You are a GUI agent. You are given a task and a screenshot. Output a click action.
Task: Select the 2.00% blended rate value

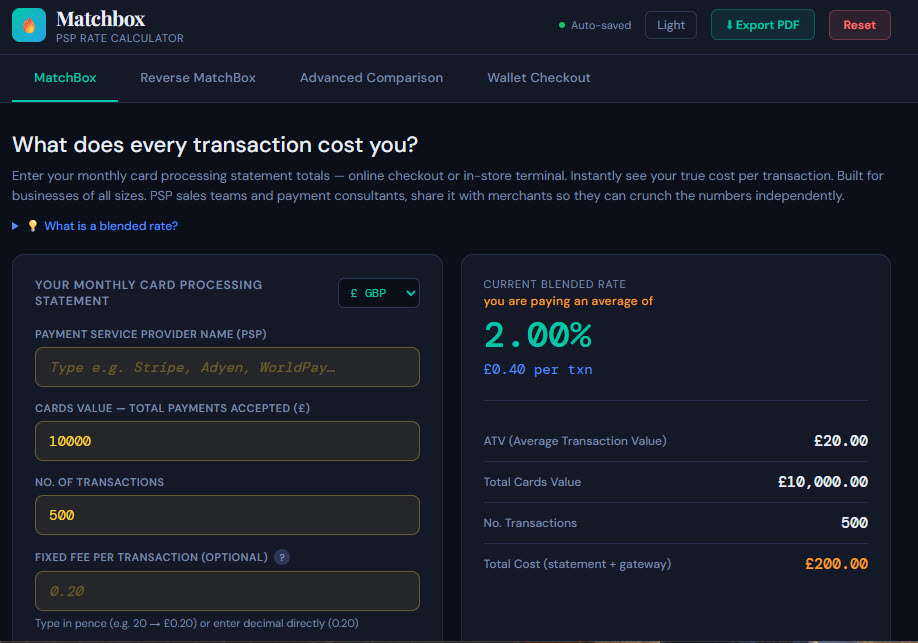click(537, 336)
